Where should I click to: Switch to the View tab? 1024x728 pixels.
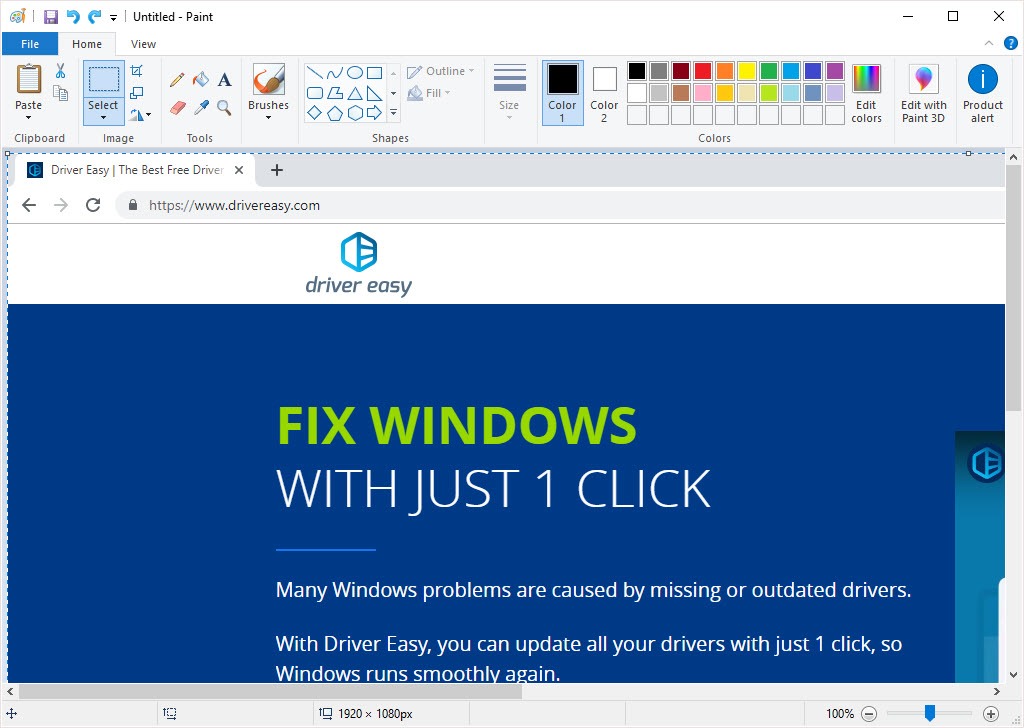[x=142, y=43]
